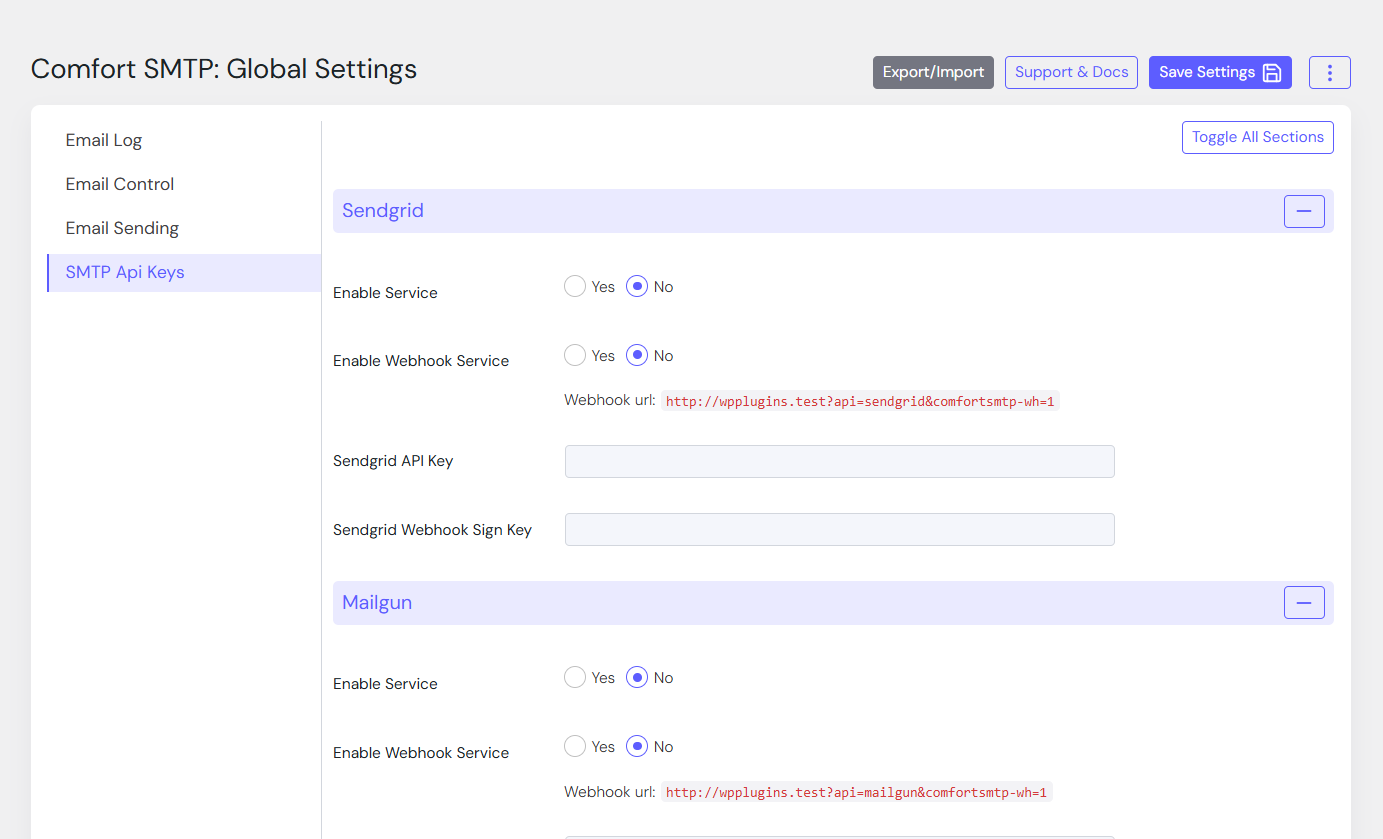Focus the Sendgrid Webhook Sign Key field
Image resolution: width=1383 pixels, height=839 pixels.
[839, 530]
